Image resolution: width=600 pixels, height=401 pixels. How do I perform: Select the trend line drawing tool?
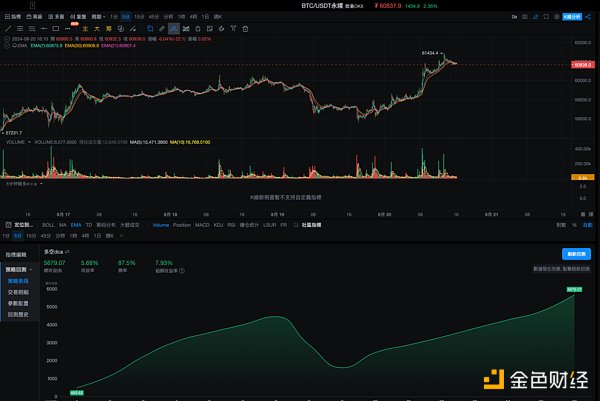(x=8, y=29)
